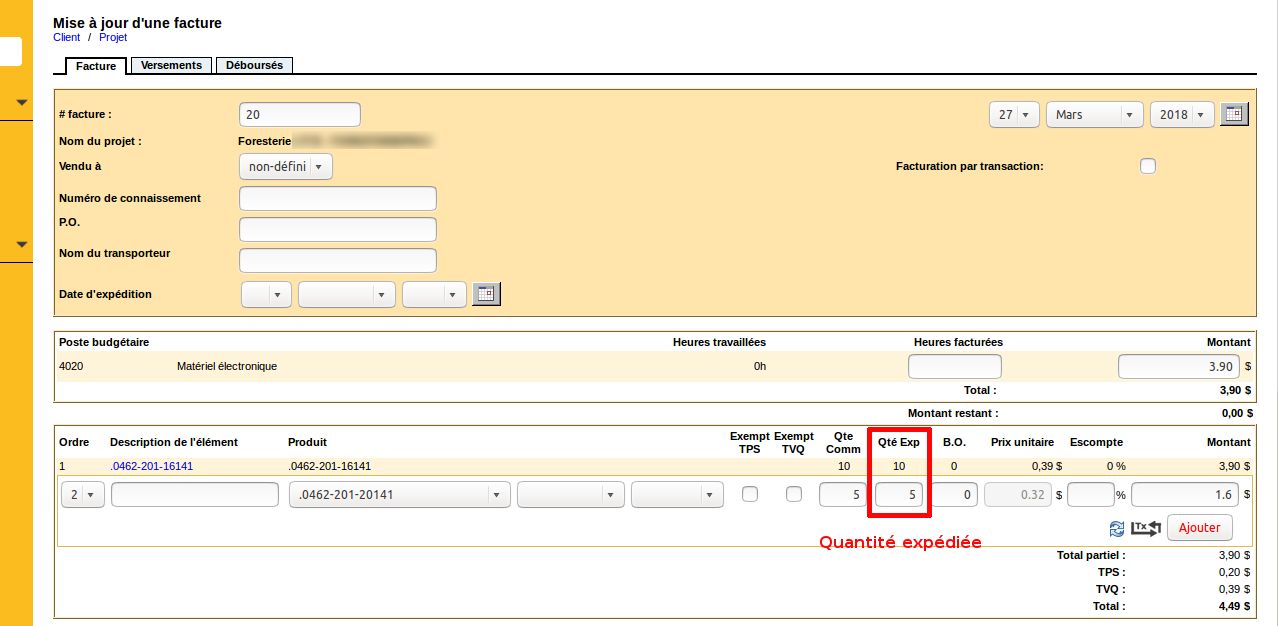Click inside the # facture field showing 20
The width and height of the screenshot is (1278, 626).
coord(298,113)
